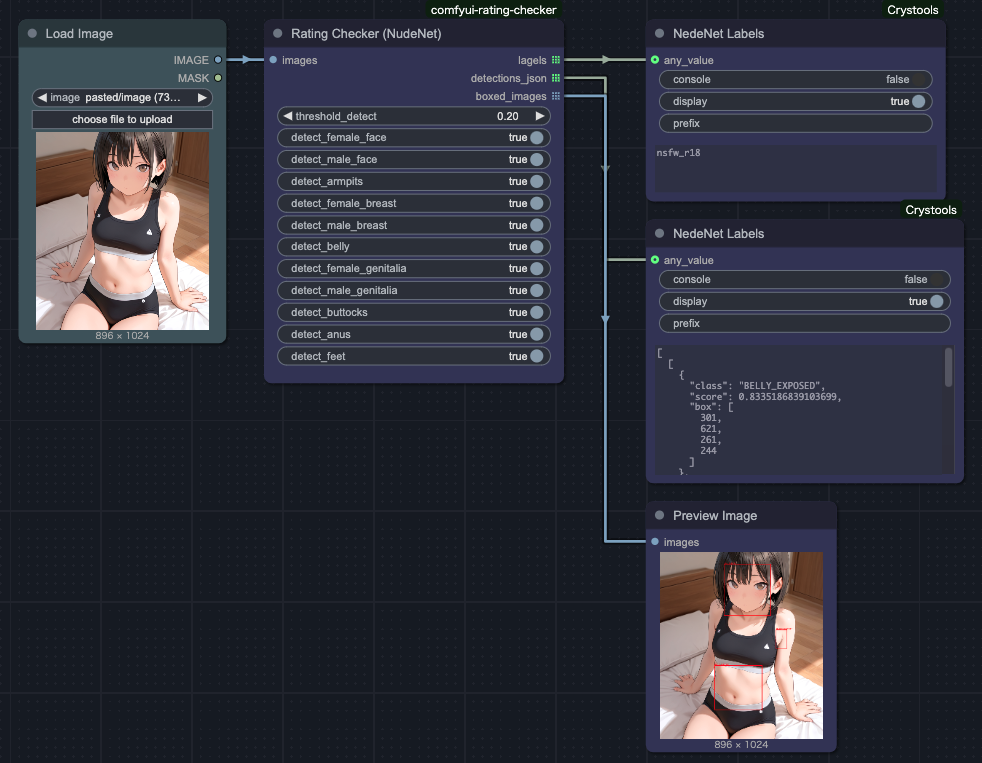This screenshot has height=763, width=982.
Task: Click the JSON output scrollbar thumb
Action: tap(948, 367)
